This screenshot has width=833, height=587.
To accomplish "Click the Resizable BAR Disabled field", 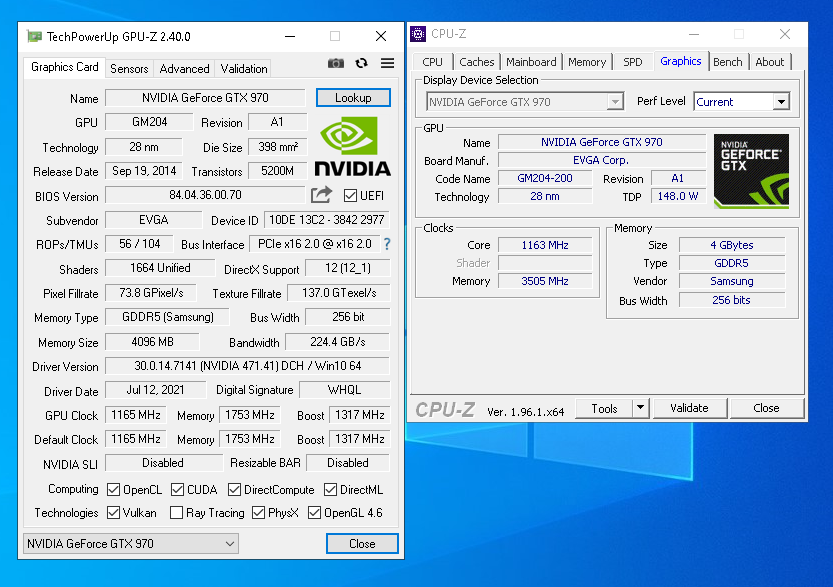I will (x=348, y=463).
